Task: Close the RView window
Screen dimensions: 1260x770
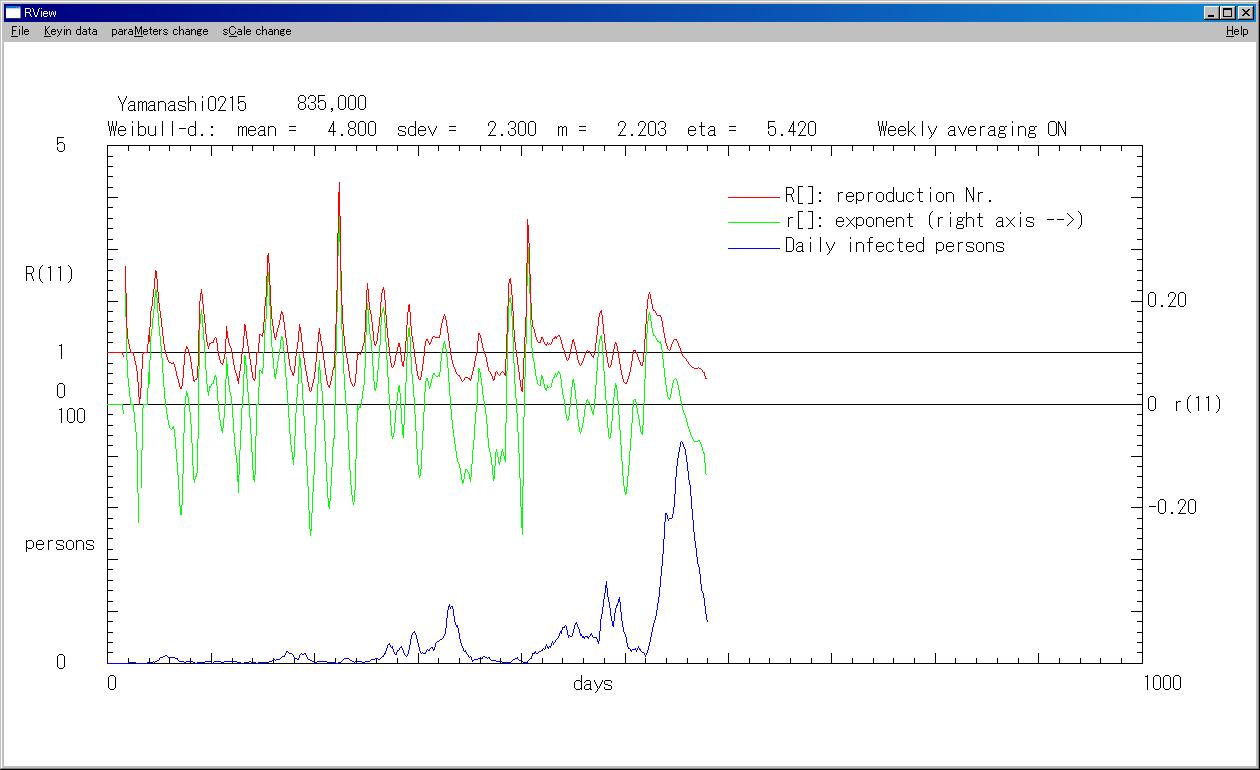Action: pyautogui.click(x=1245, y=13)
